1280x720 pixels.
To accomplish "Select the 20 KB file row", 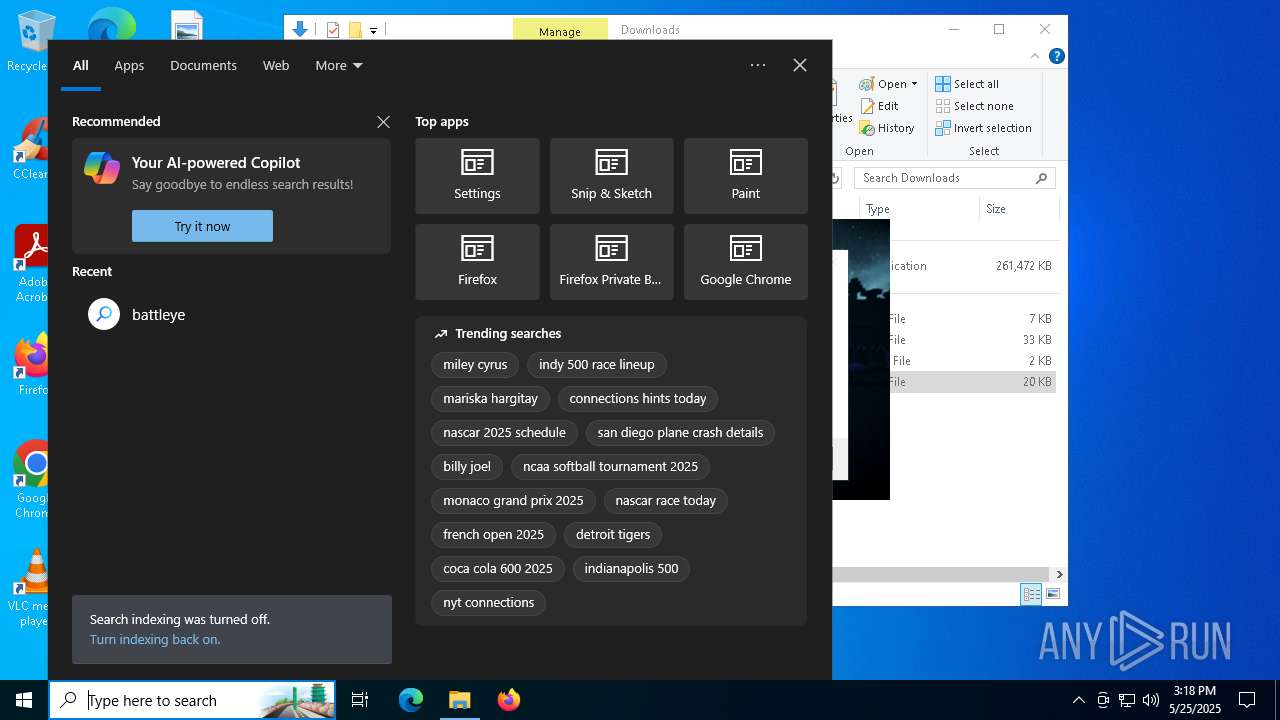I will [972, 382].
